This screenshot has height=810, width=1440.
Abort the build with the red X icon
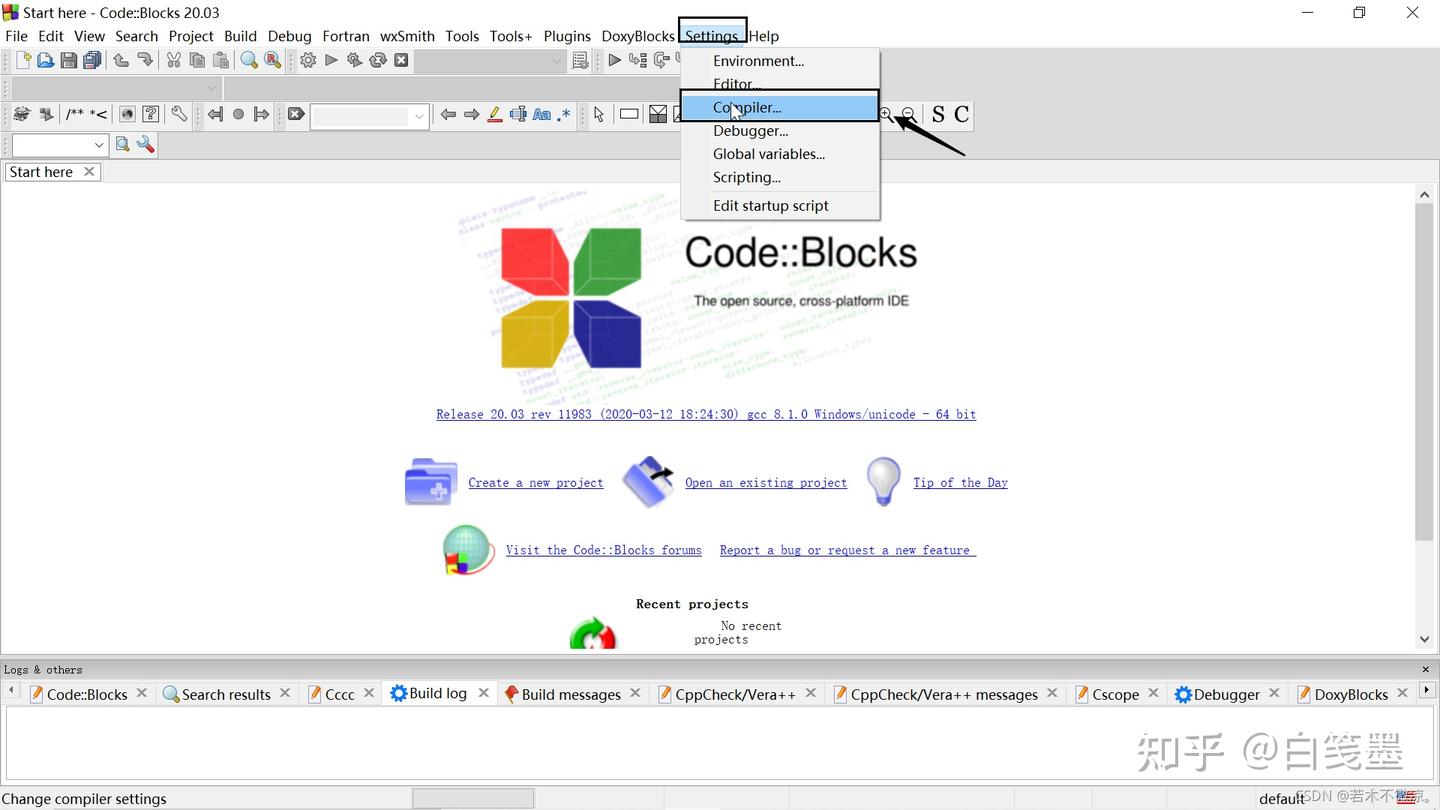(401, 60)
